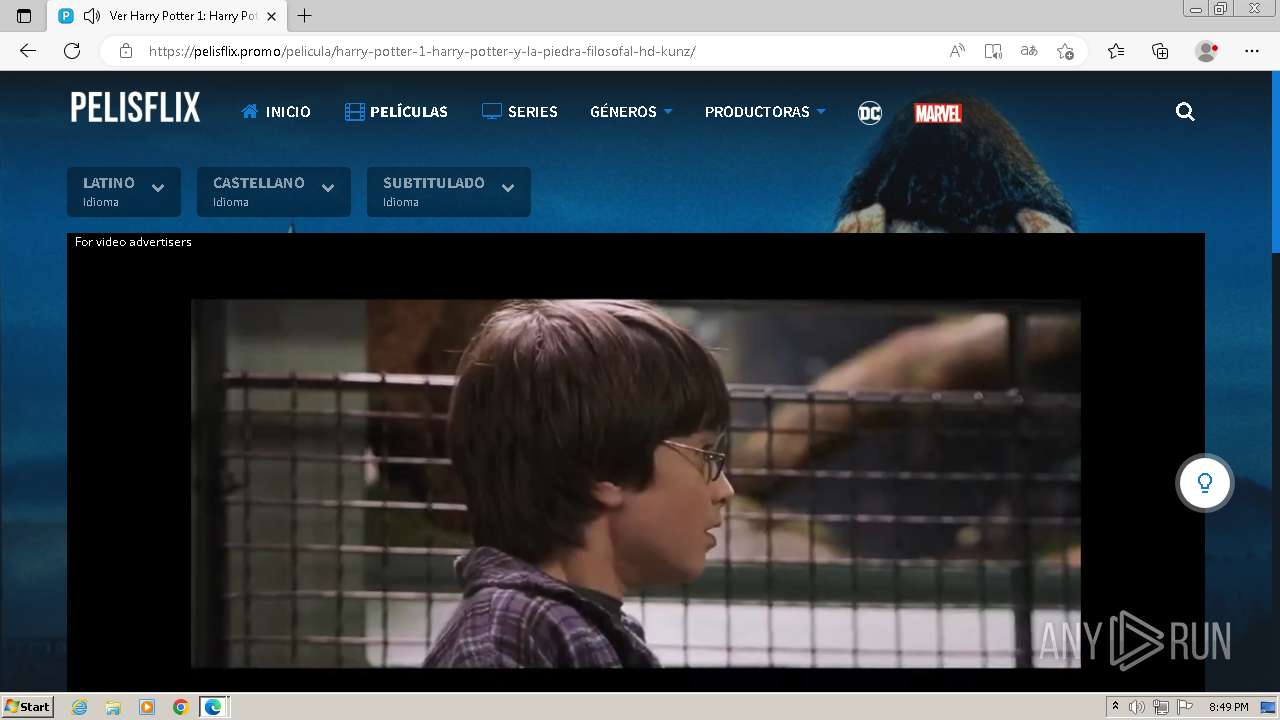Click the 8:49 PM taskbar clock
Screen dimensions: 1280x720
pos(1228,707)
